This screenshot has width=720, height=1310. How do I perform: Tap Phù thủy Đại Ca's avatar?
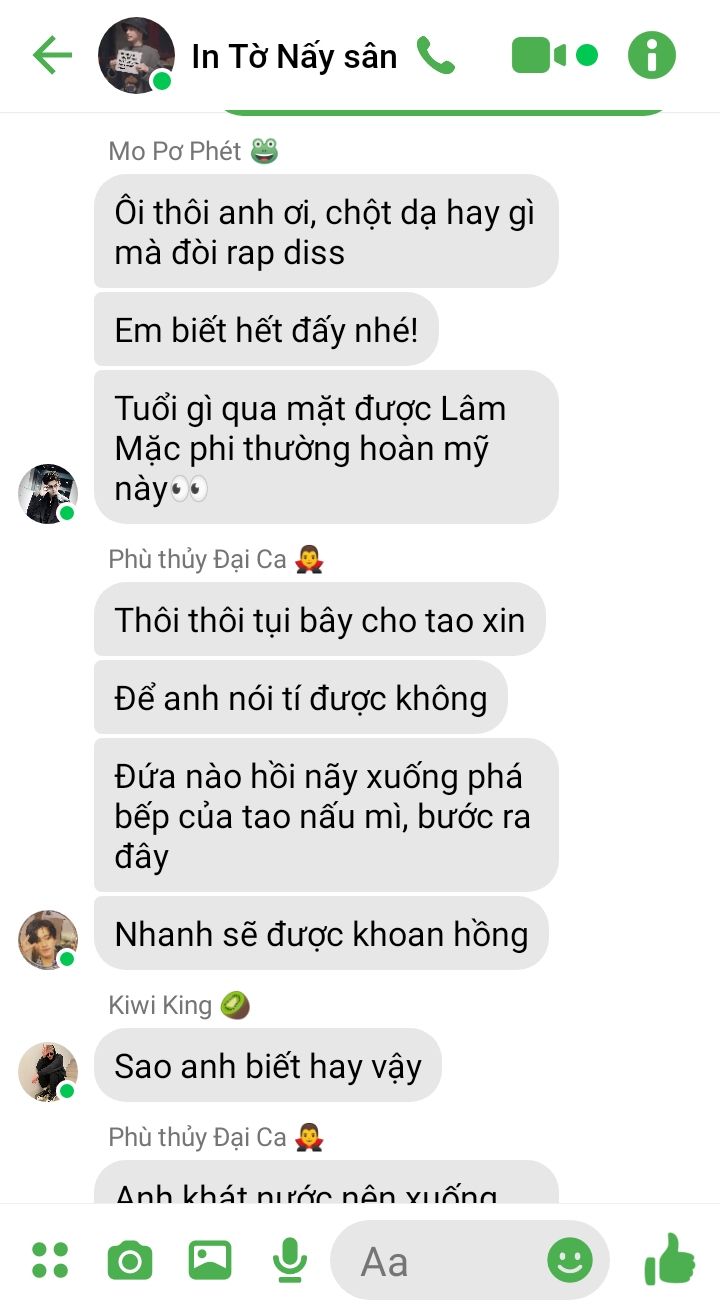coord(48,940)
